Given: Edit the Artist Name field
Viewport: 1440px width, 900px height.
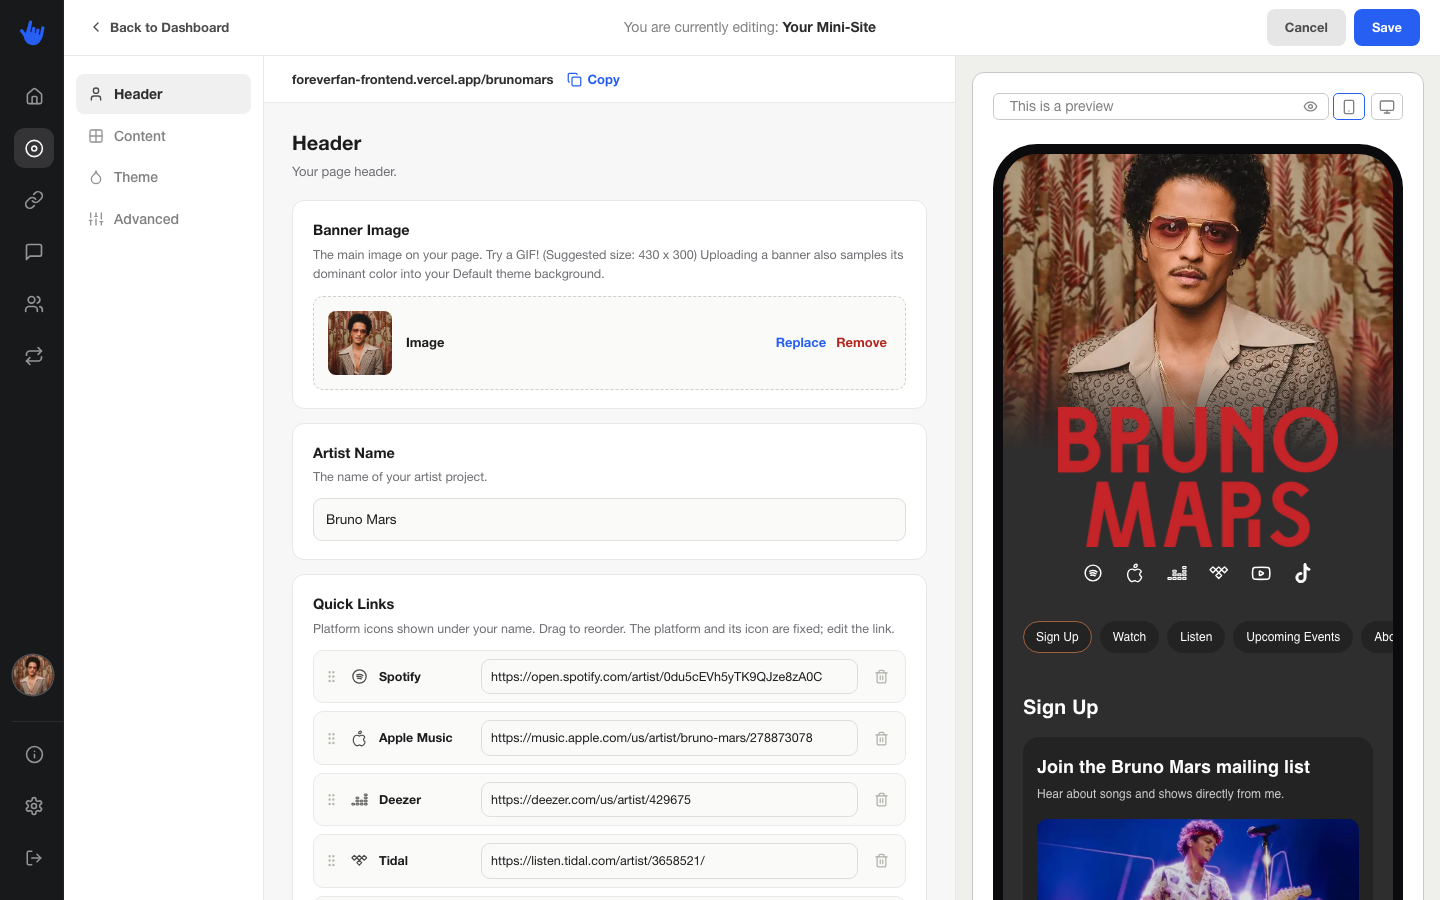Looking at the screenshot, I should click(x=609, y=520).
